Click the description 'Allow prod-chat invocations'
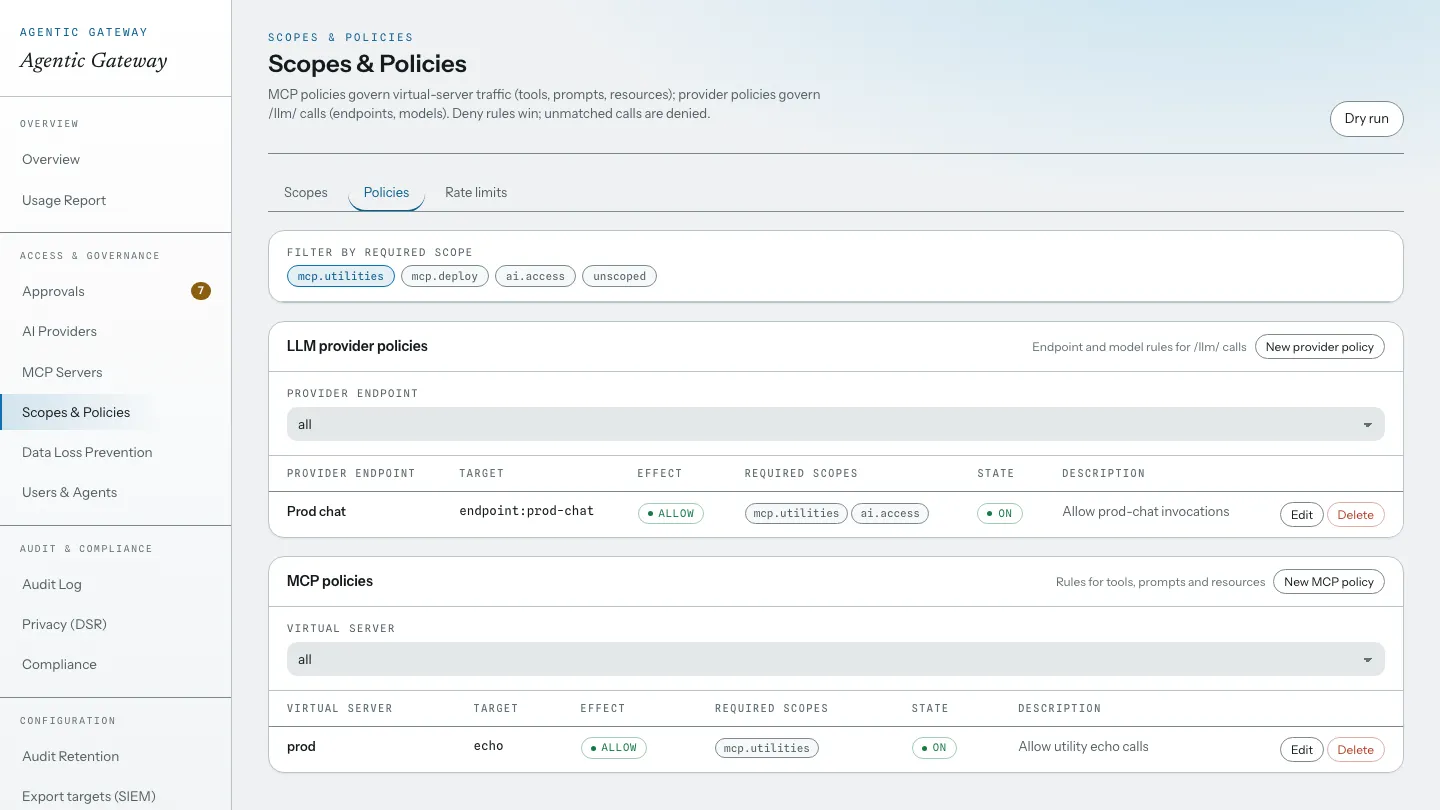The image size is (1440, 810). click(1146, 511)
